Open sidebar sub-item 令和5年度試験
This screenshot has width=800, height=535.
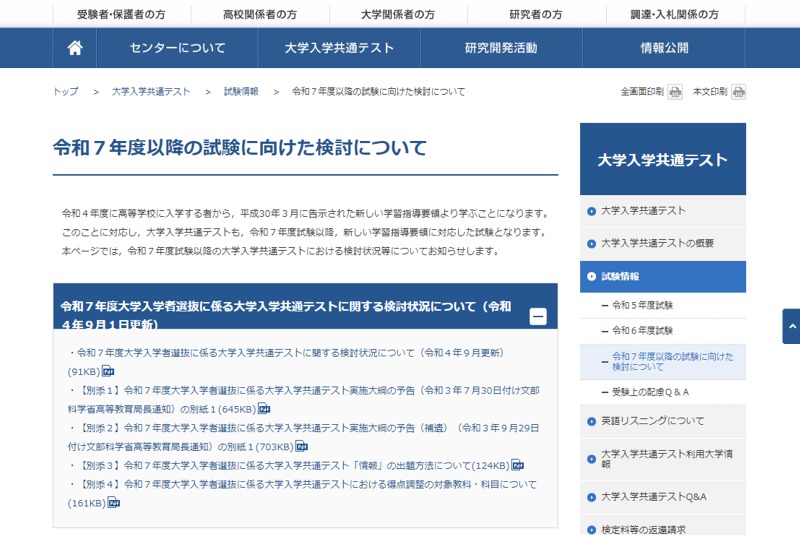point(663,305)
